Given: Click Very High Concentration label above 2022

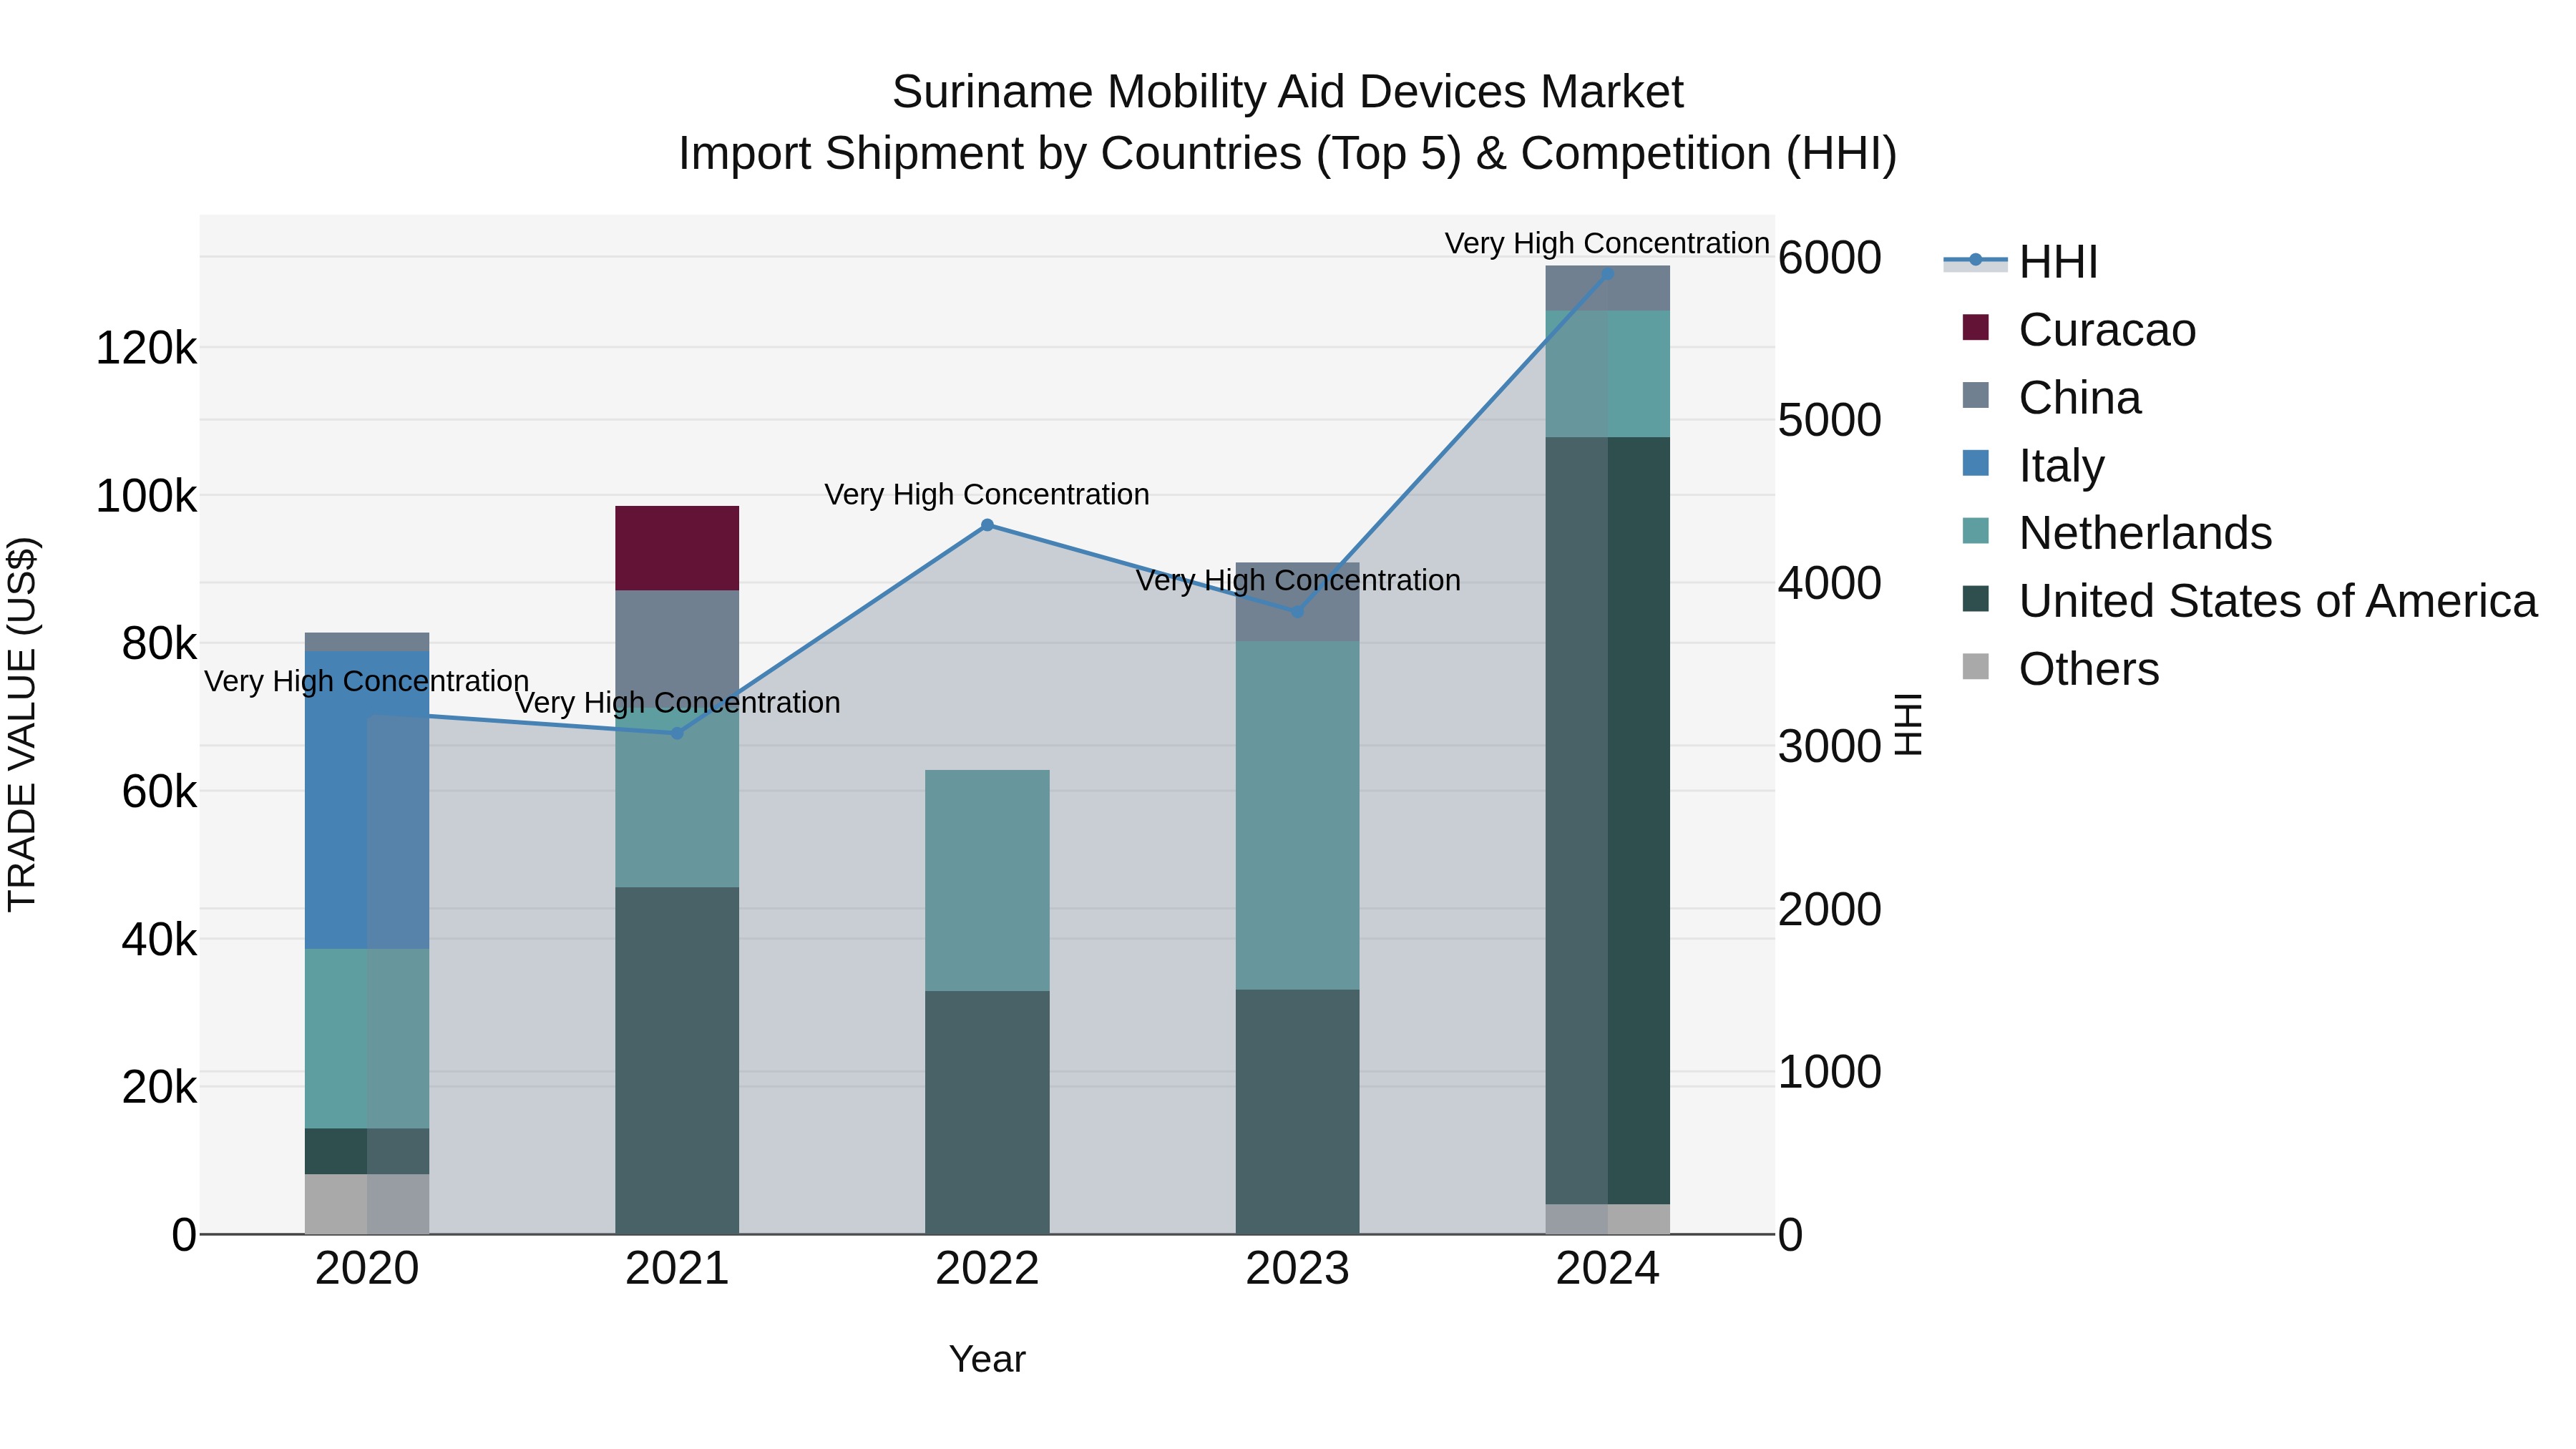Looking at the screenshot, I should [x=987, y=494].
